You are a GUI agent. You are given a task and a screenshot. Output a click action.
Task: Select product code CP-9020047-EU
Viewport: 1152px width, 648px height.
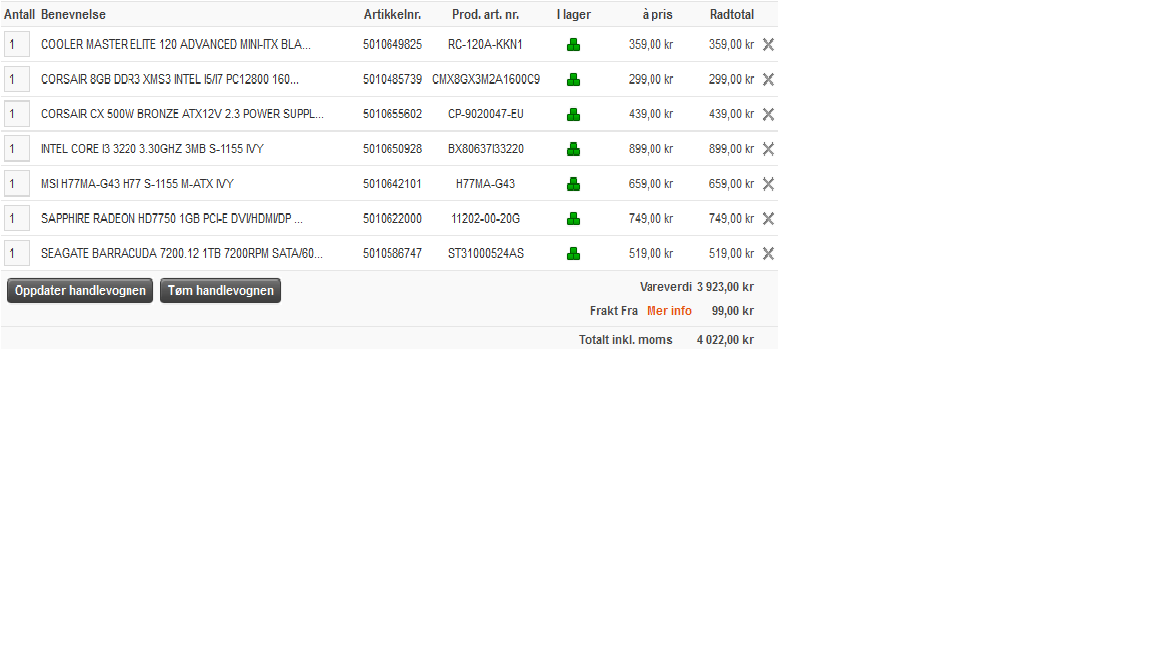coord(486,114)
